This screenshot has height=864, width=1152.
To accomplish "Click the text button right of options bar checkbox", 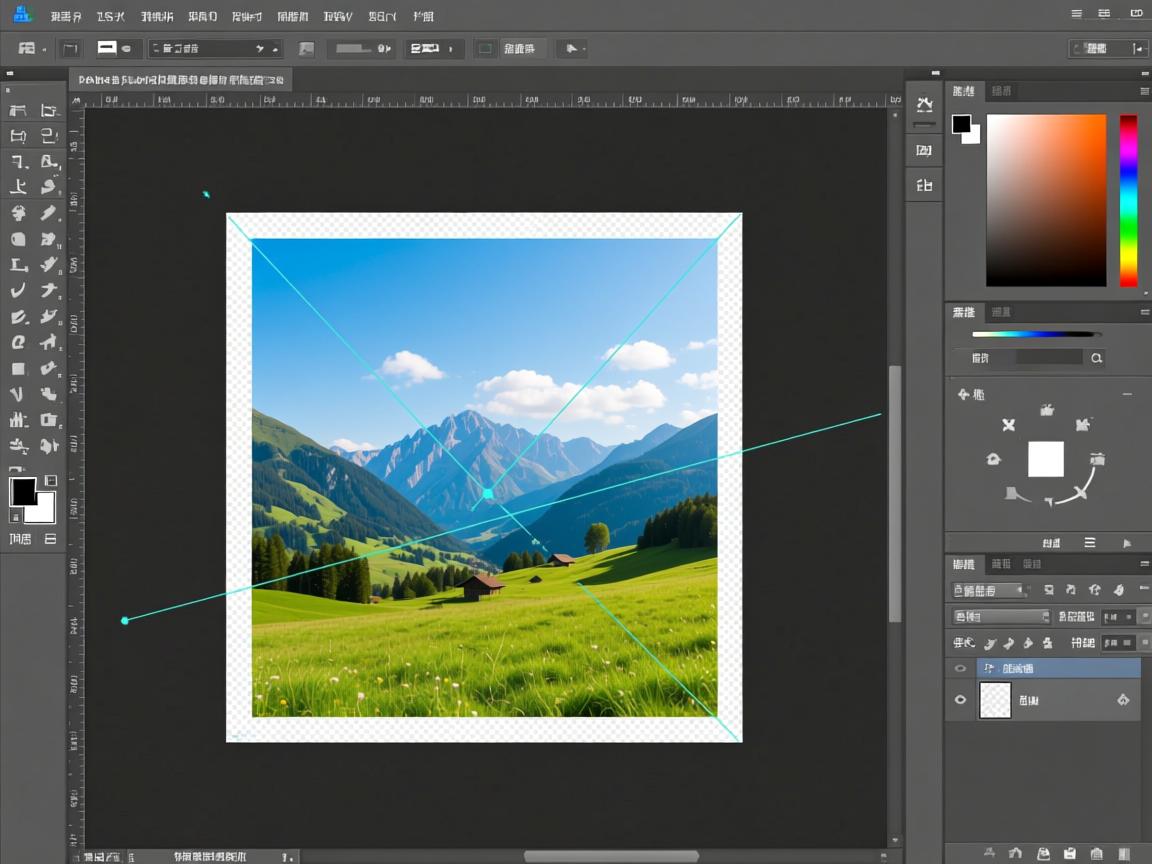I will click(x=519, y=48).
